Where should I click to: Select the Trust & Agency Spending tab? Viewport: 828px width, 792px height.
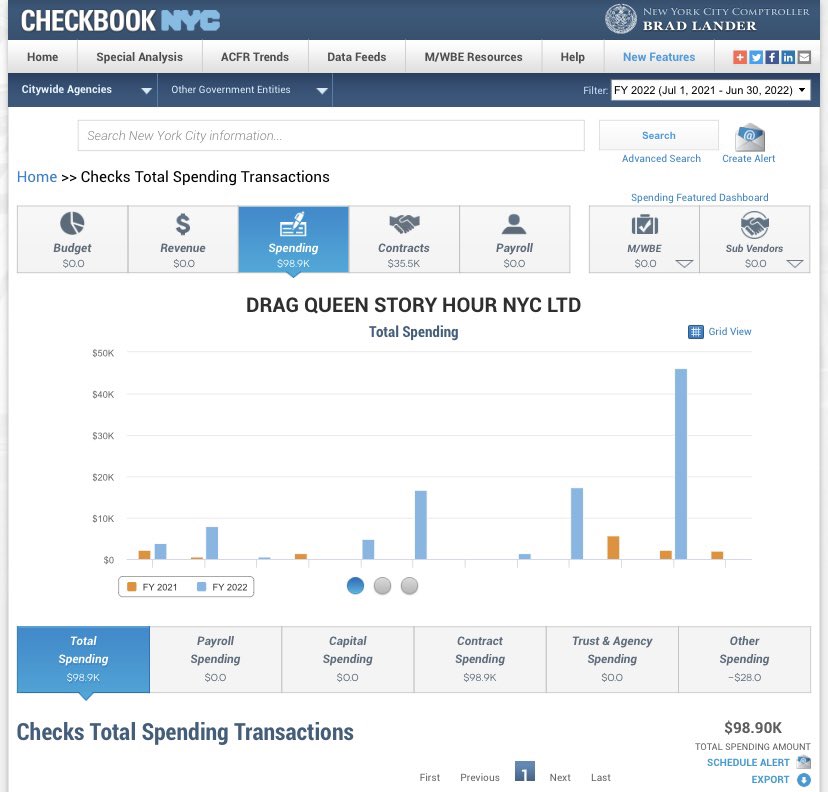coord(612,659)
